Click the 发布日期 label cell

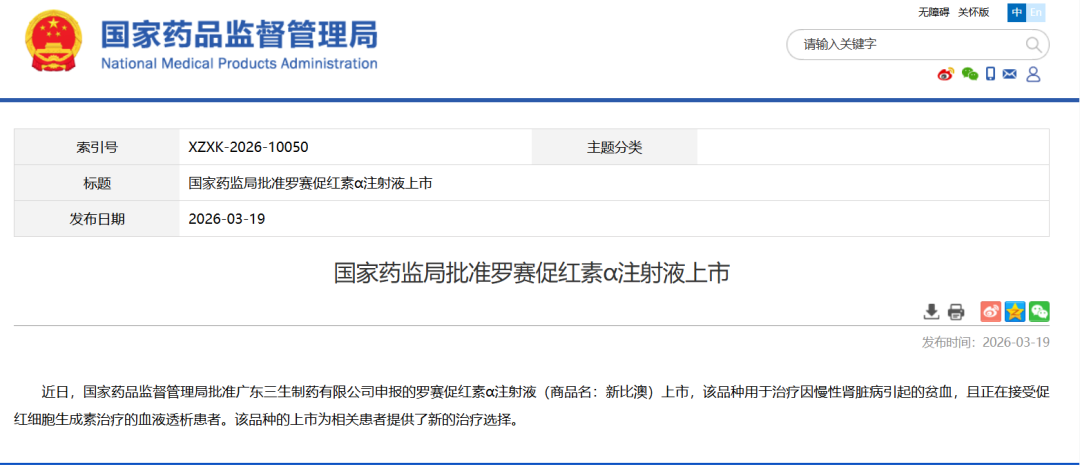(x=97, y=219)
